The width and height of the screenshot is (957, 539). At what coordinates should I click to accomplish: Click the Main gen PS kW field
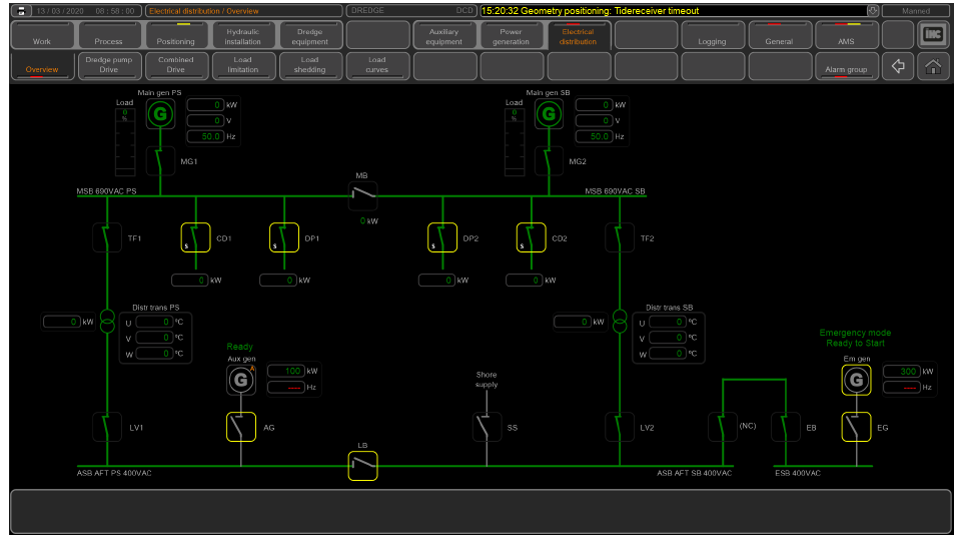[x=205, y=104]
